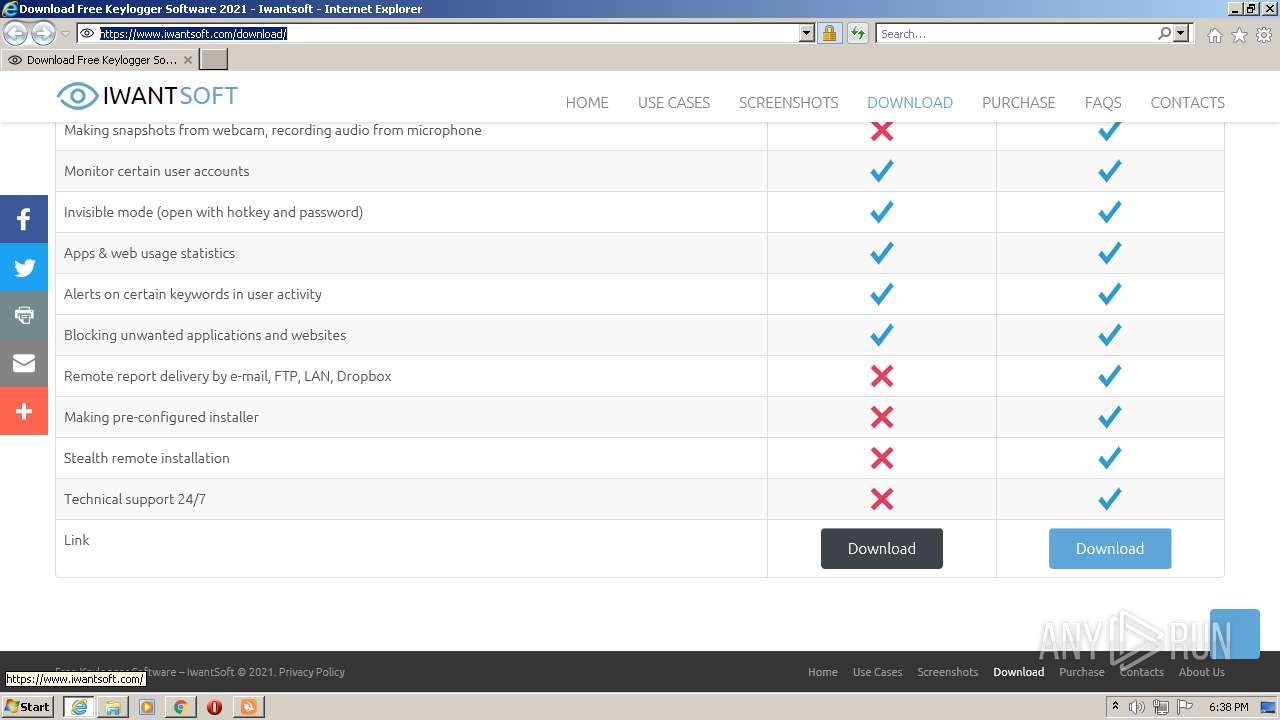Click the Action Center flag tray icon
The image size is (1280, 720).
[x=1183, y=707]
